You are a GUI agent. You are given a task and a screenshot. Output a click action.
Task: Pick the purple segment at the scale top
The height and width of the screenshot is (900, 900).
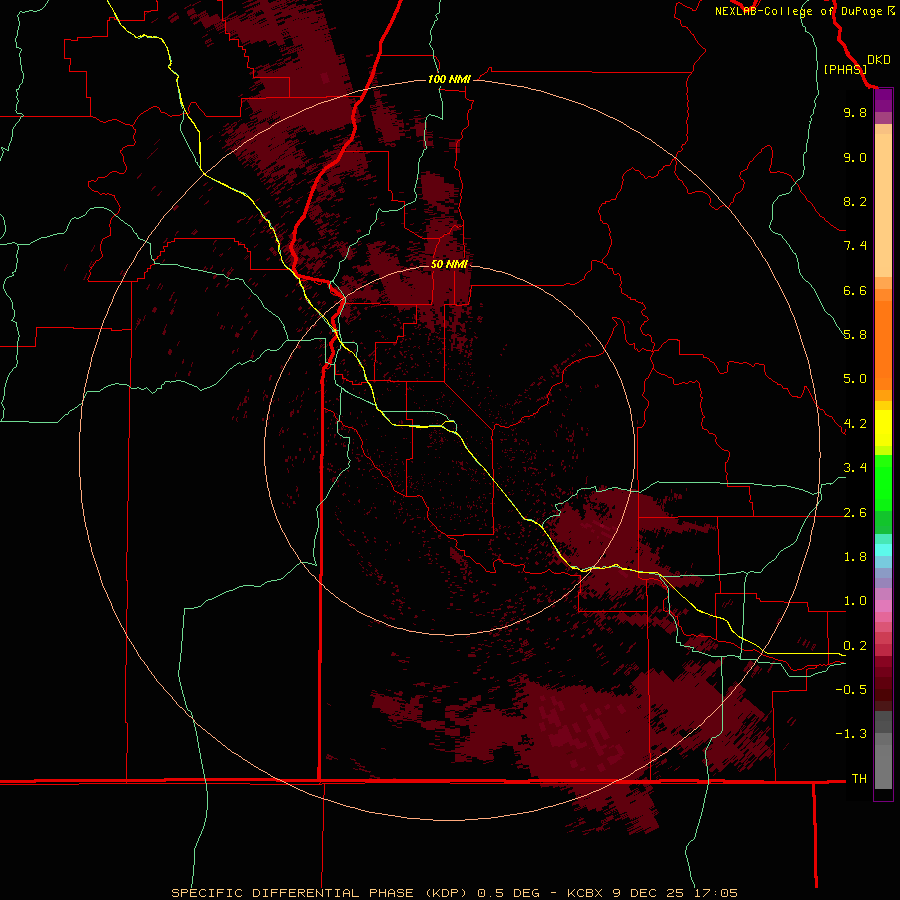[x=883, y=101]
